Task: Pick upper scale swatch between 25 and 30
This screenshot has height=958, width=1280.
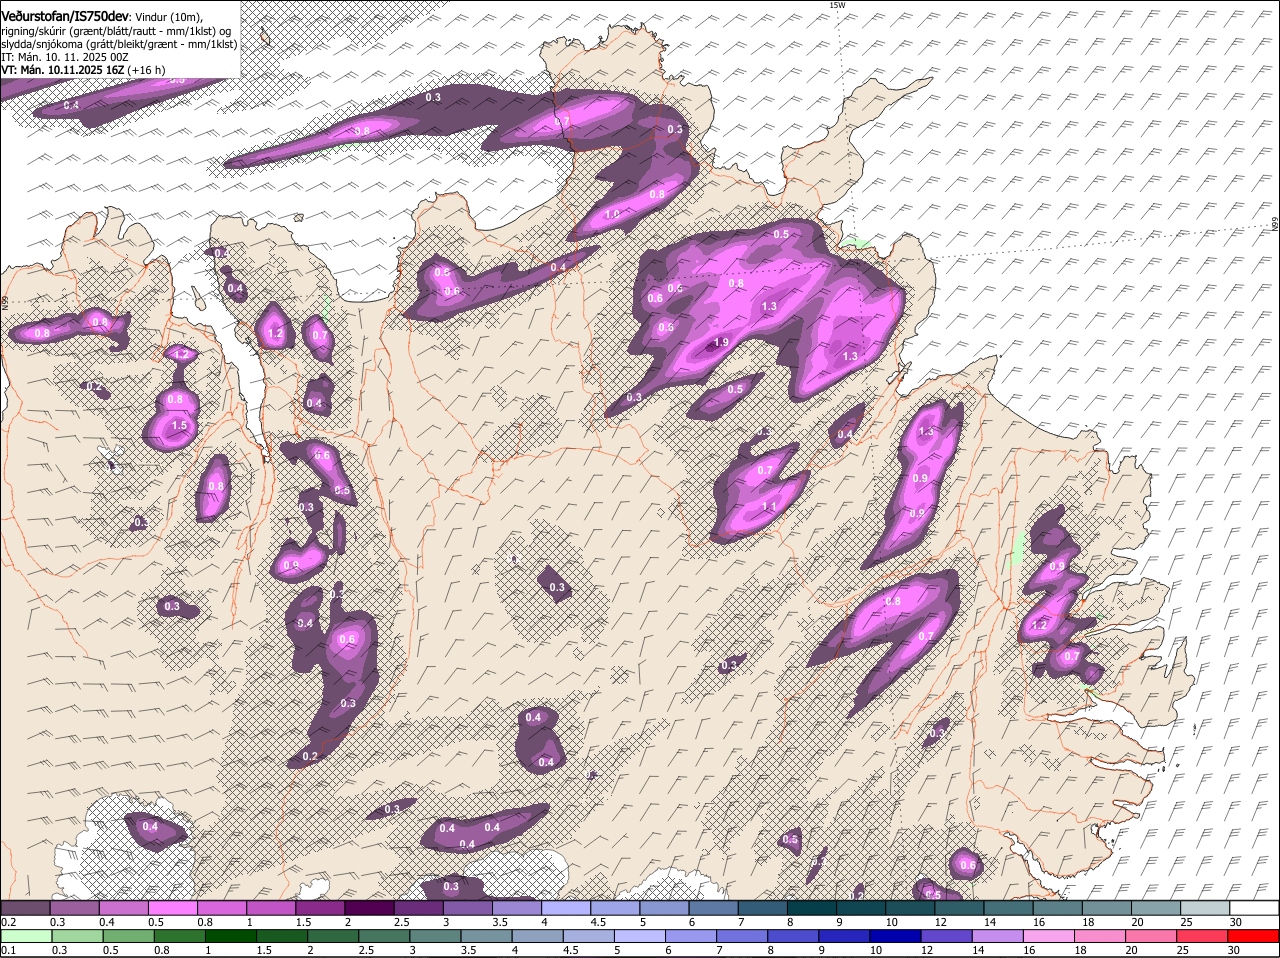Action: [1206, 907]
